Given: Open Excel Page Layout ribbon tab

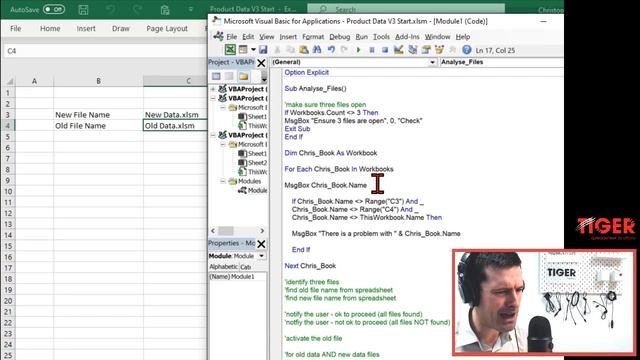Looking at the screenshot, I should click(167, 29).
